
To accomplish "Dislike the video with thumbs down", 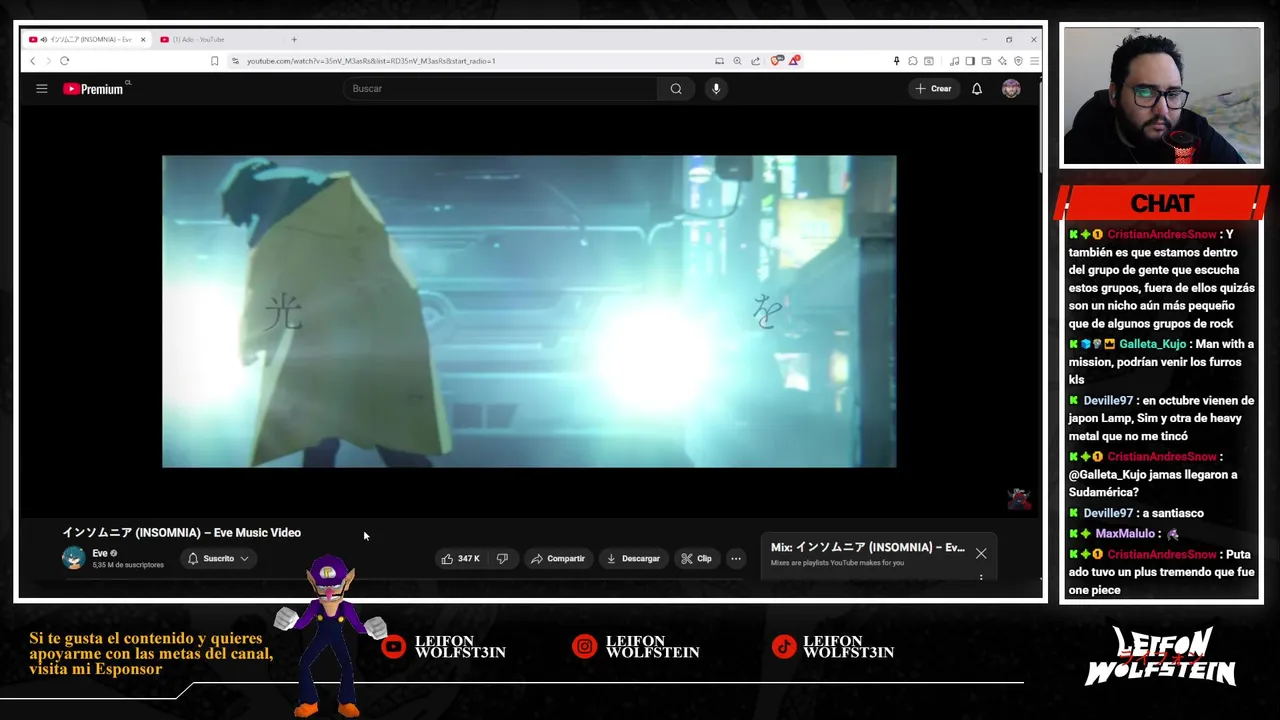I will (x=502, y=559).
